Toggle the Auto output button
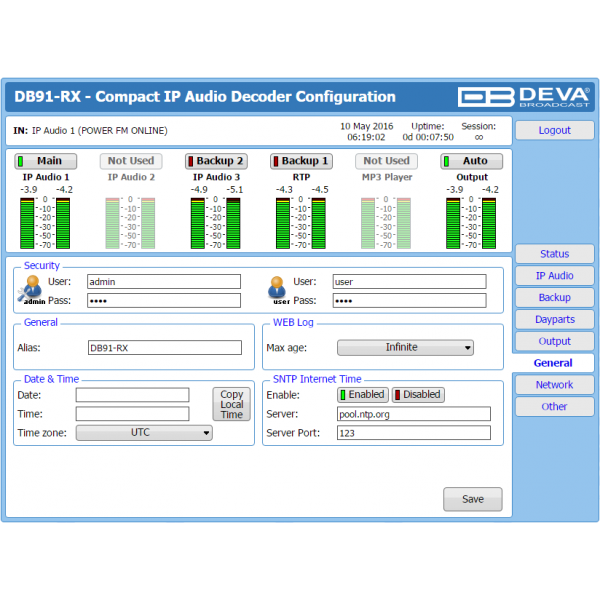Viewport: 600px width, 600px height. click(471, 161)
